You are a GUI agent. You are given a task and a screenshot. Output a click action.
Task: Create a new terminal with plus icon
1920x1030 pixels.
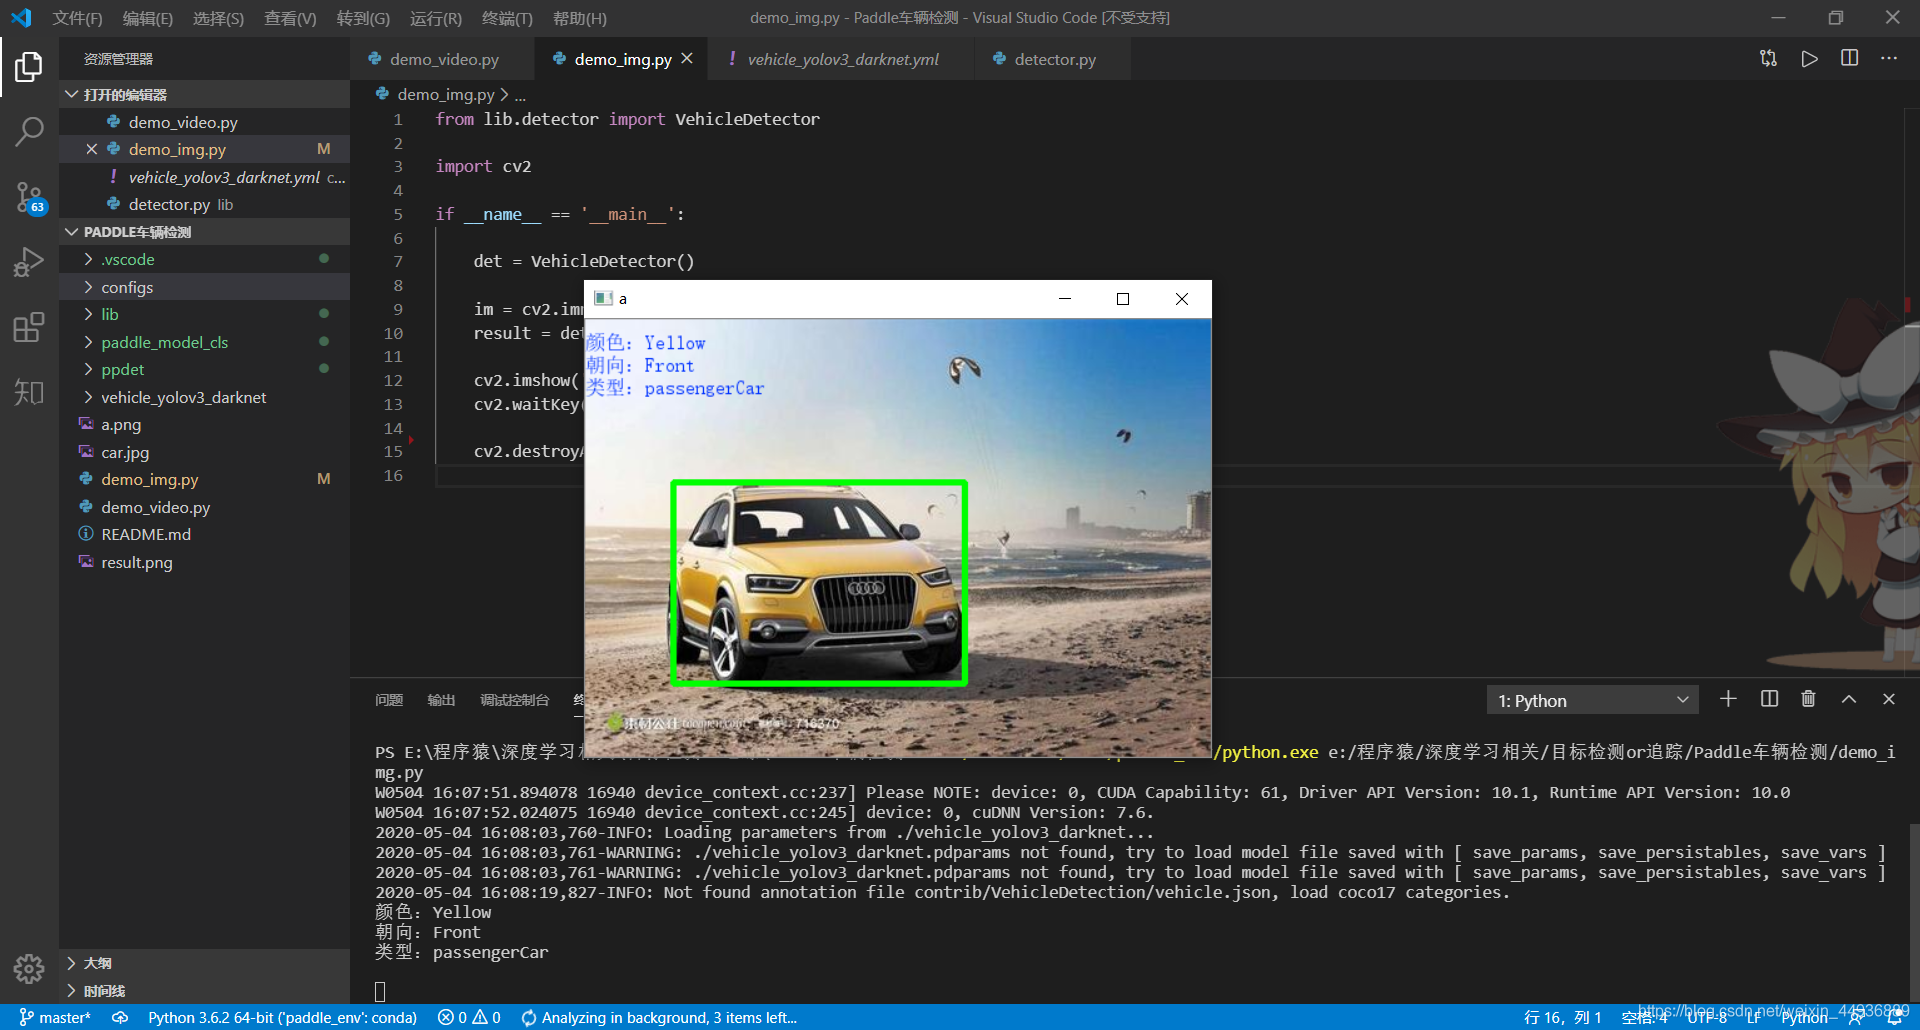(1728, 700)
